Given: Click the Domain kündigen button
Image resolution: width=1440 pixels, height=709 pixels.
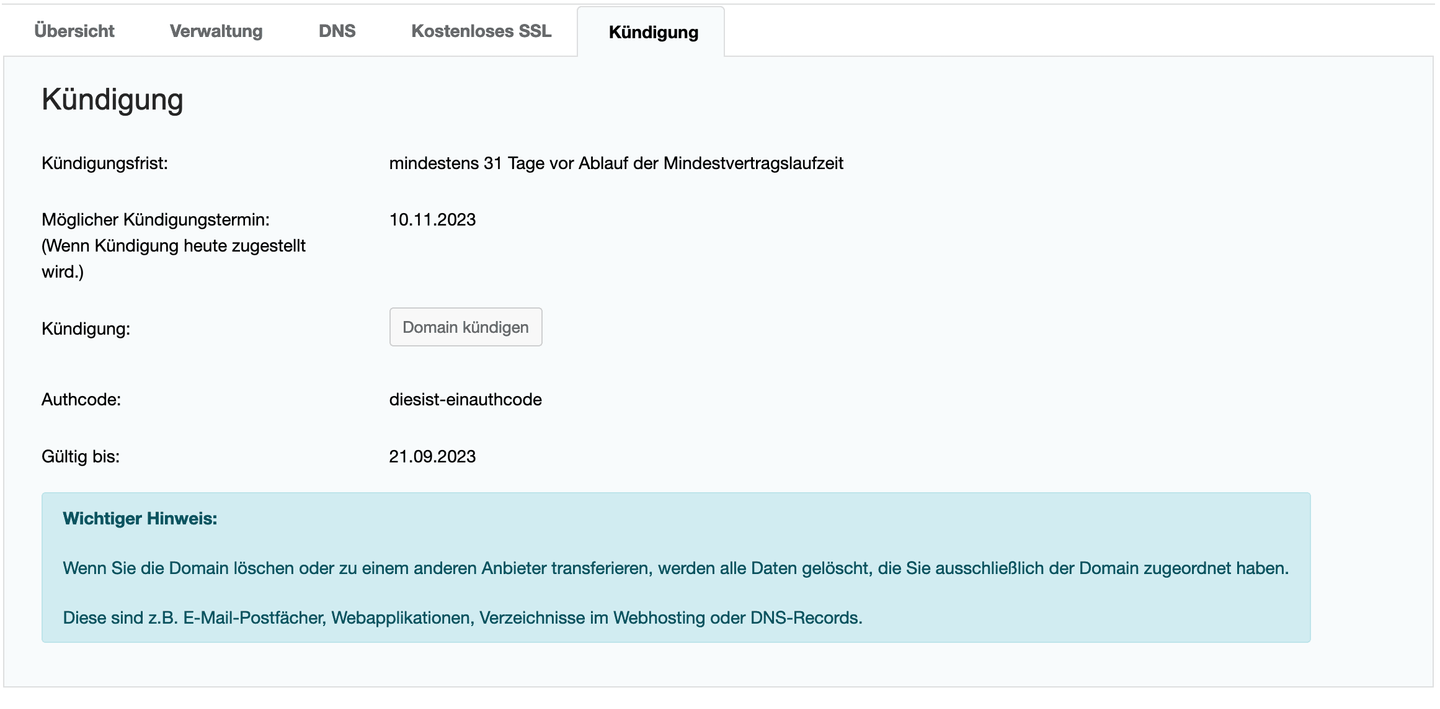Looking at the screenshot, I should (x=466, y=327).
